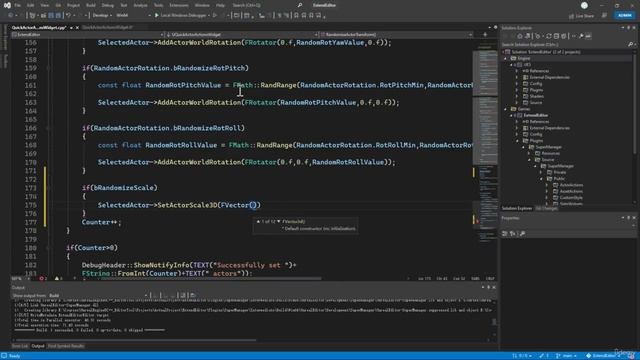The image size is (640, 360).
Task: Collapse the Games folder in Solution Explorer
Action: coord(505,109)
